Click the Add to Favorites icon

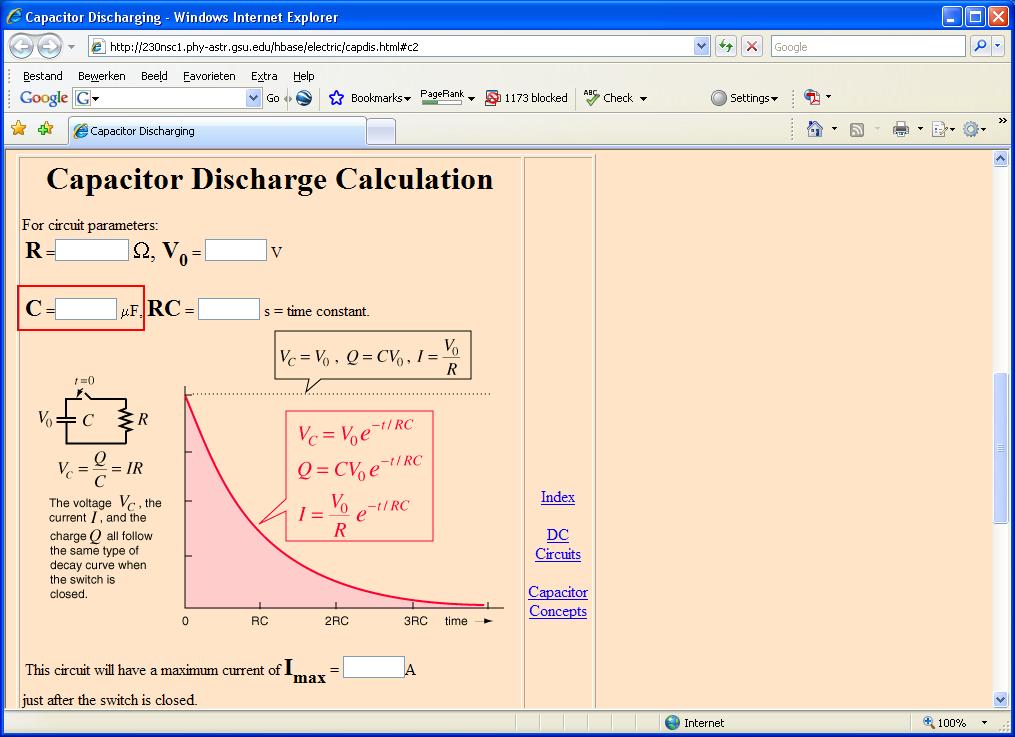(45, 129)
